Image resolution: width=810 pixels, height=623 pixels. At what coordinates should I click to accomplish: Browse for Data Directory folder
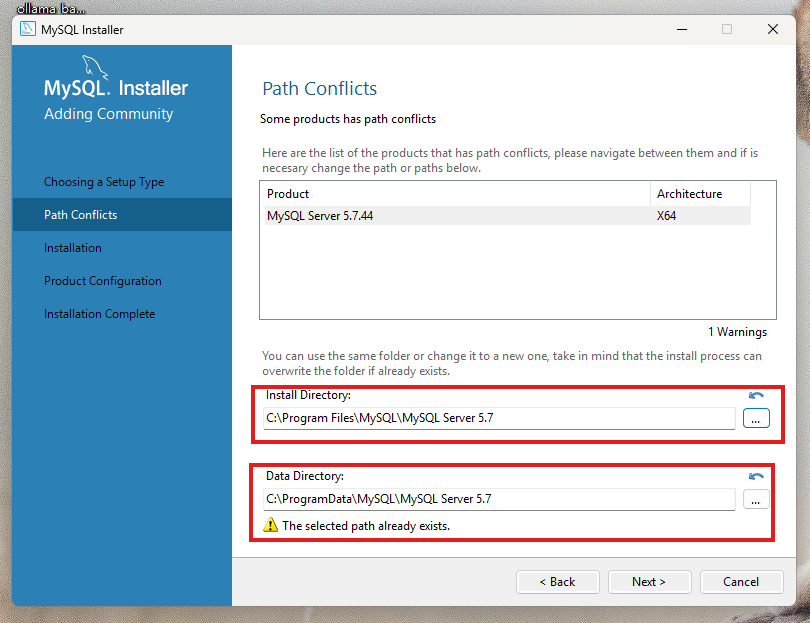[x=756, y=499]
